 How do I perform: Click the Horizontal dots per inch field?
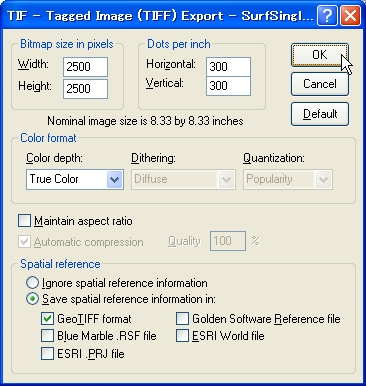[x=228, y=67]
